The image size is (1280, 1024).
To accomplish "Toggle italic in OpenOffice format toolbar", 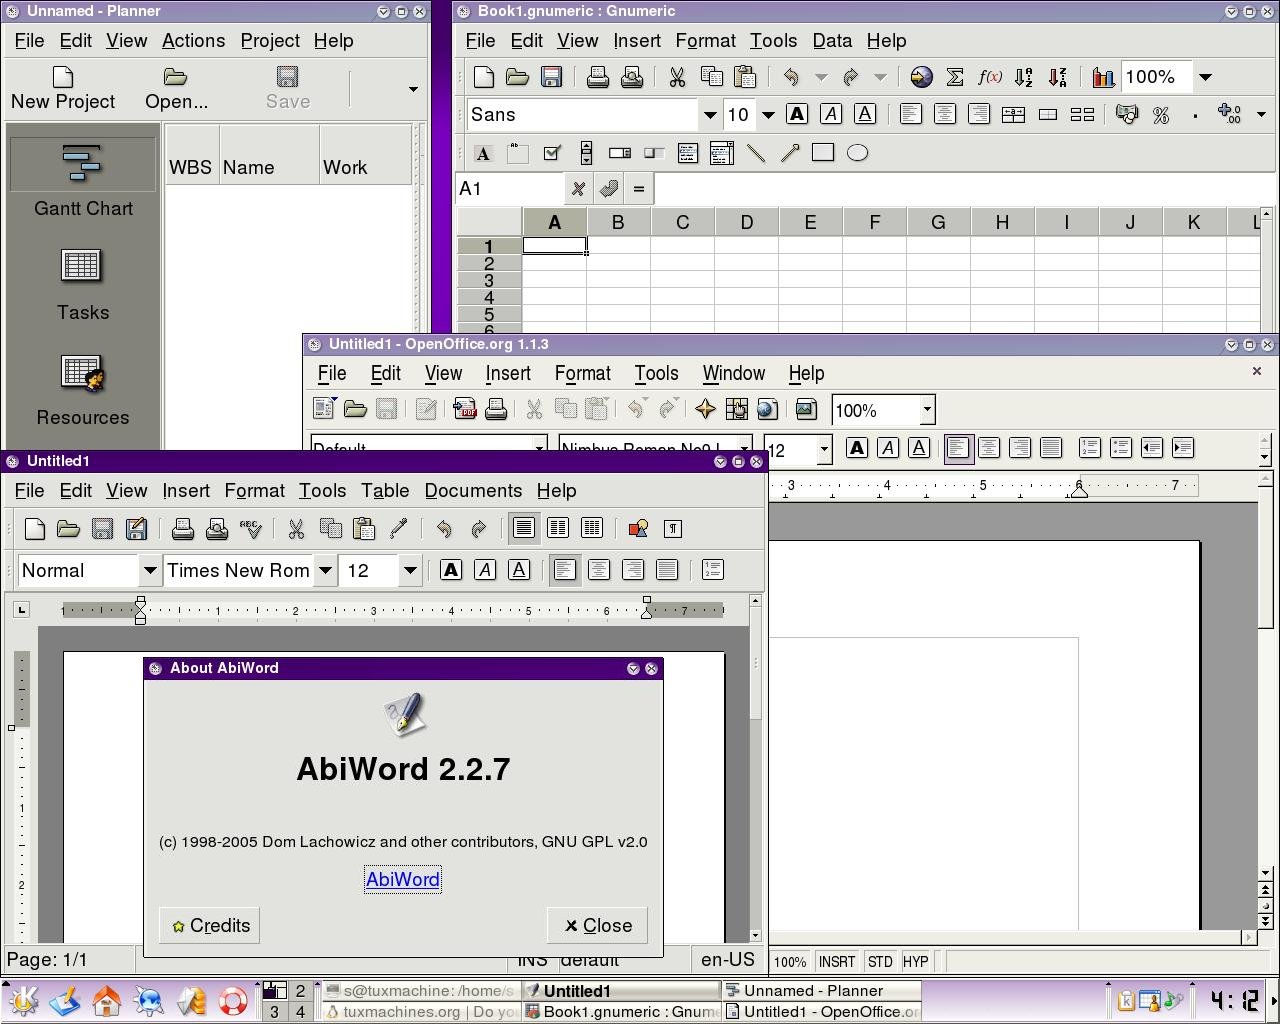I will coord(888,449).
